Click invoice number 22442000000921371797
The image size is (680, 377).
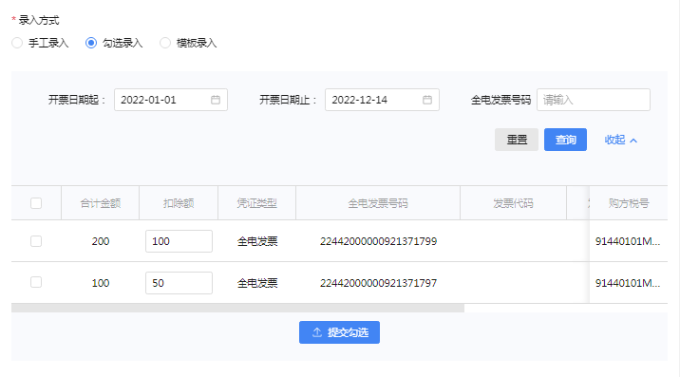378,283
